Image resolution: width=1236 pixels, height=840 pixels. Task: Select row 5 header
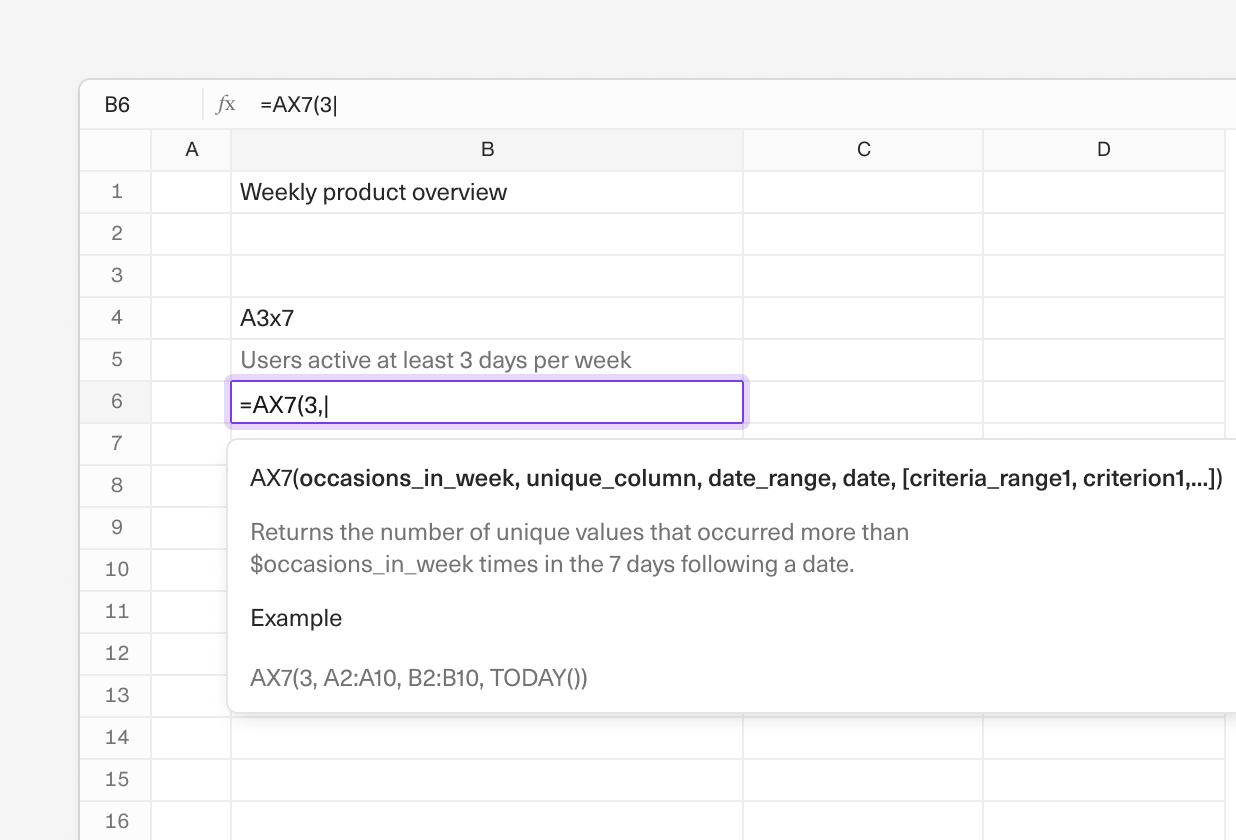click(x=117, y=359)
